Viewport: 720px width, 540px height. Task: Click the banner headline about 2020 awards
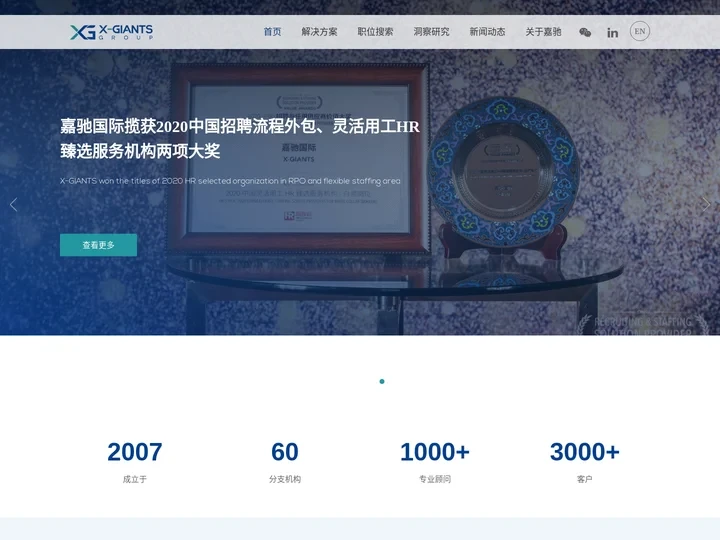point(240,138)
